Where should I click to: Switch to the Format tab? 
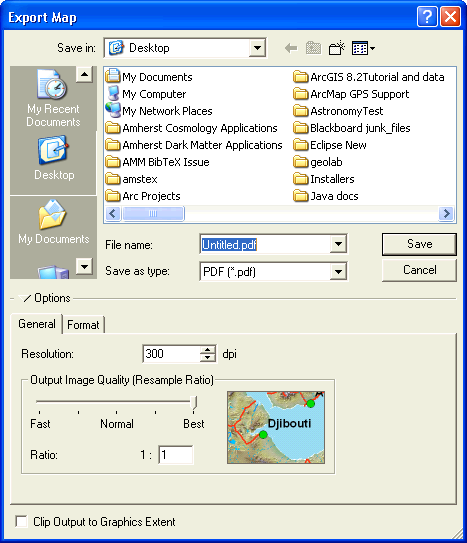pos(83,325)
